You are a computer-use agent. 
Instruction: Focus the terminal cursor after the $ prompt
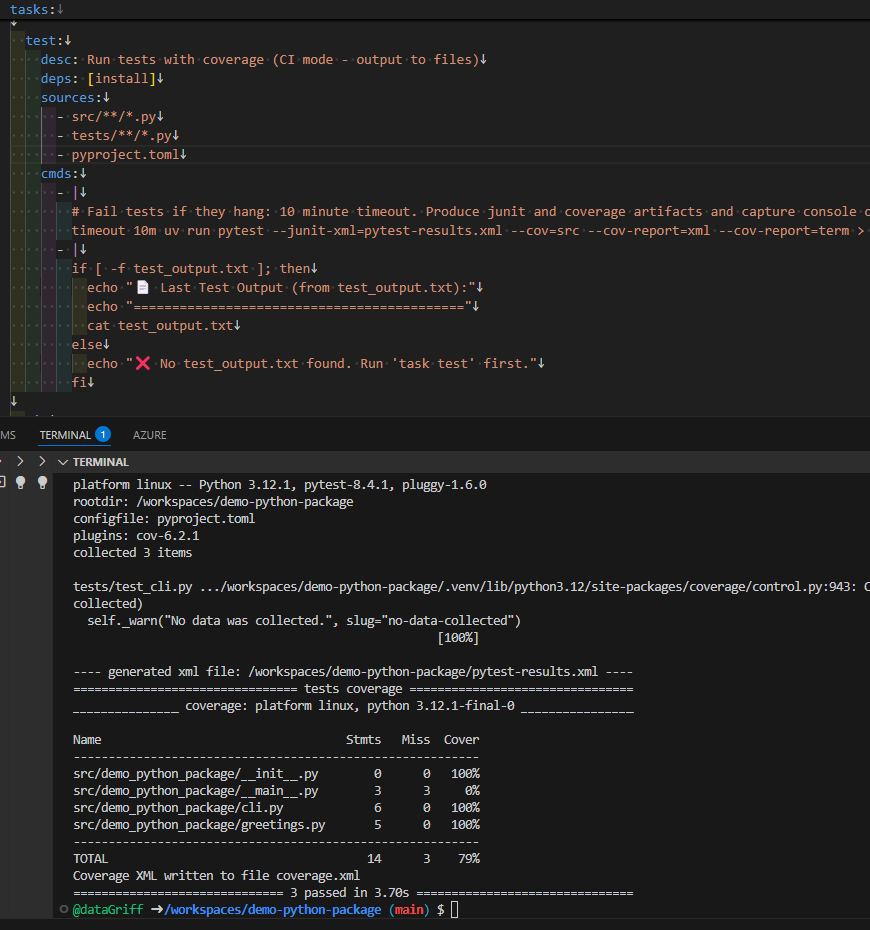(454, 909)
